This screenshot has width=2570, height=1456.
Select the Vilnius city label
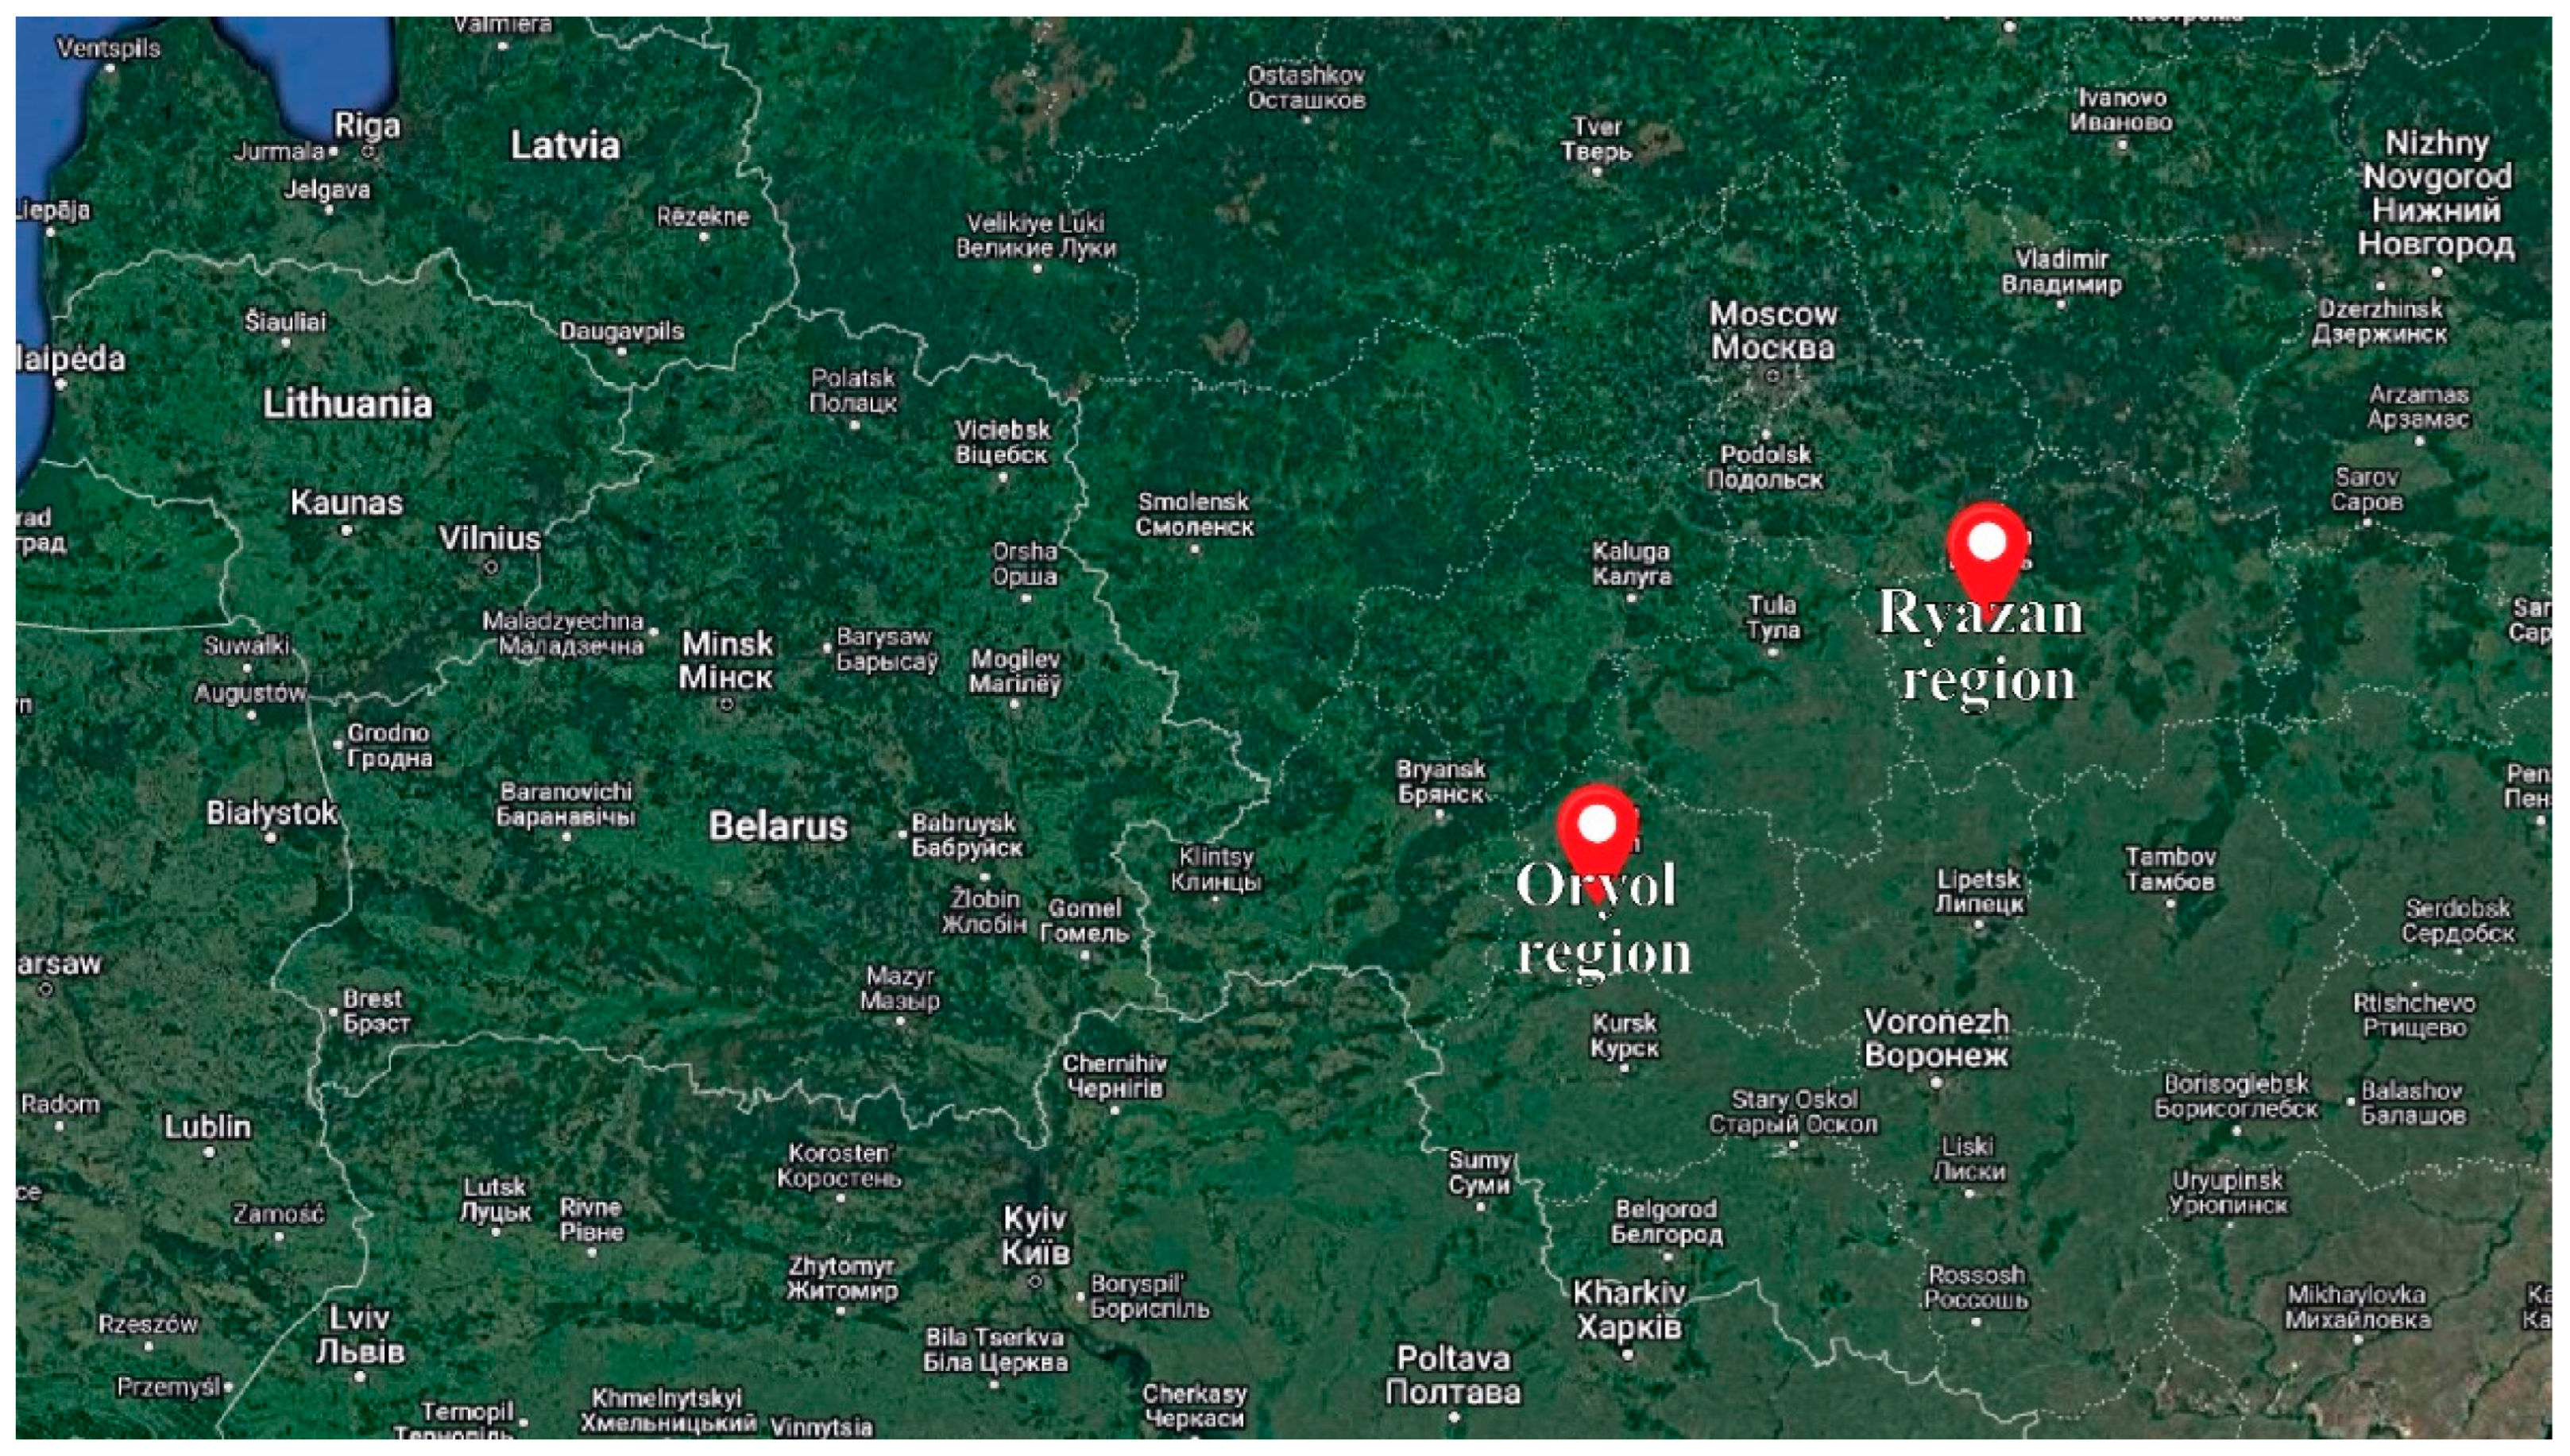490,539
